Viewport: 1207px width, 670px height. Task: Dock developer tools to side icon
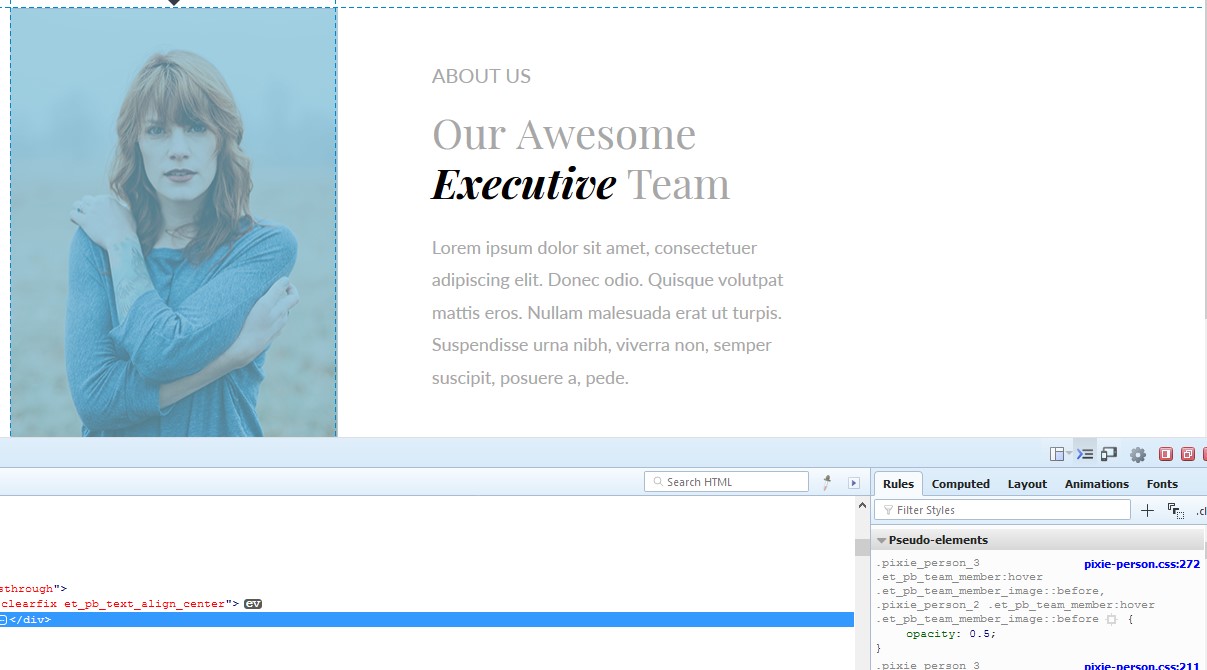1166,454
